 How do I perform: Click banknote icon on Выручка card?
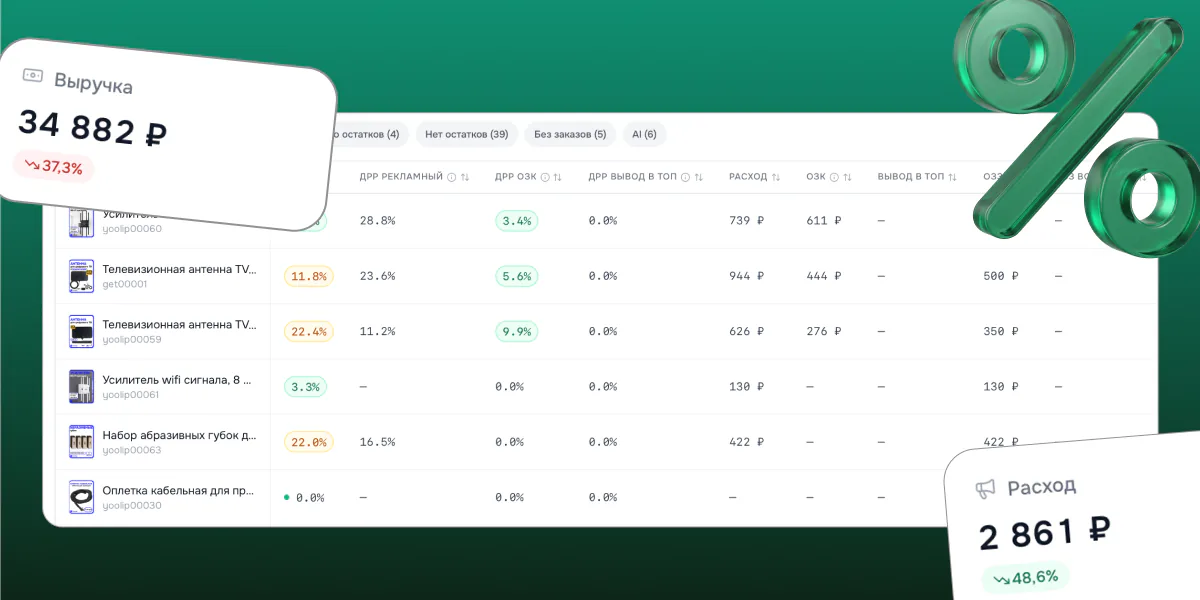(x=33, y=75)
